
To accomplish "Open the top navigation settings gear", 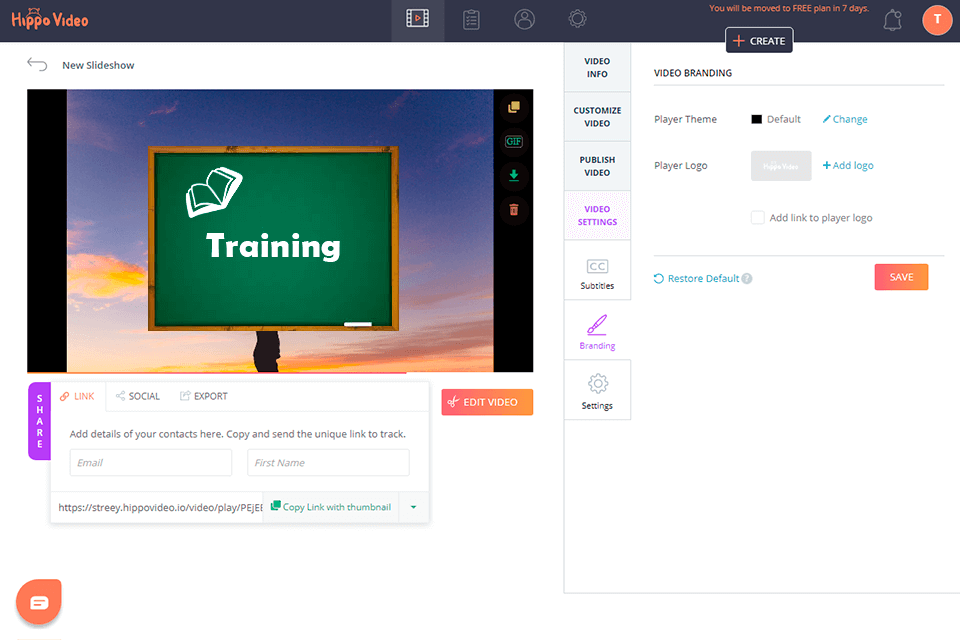I will 577,19.
